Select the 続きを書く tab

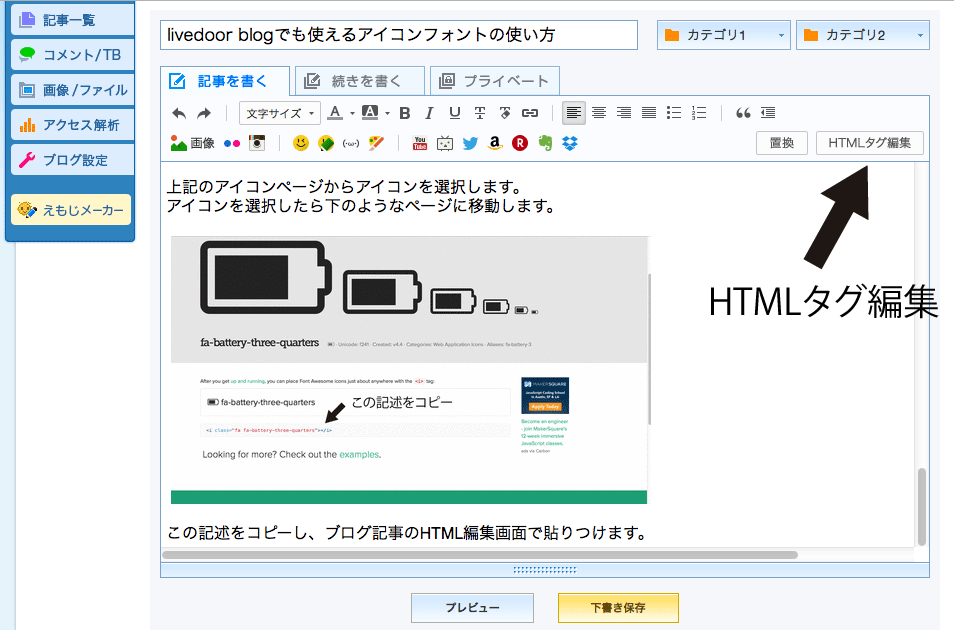click(360, 81)
